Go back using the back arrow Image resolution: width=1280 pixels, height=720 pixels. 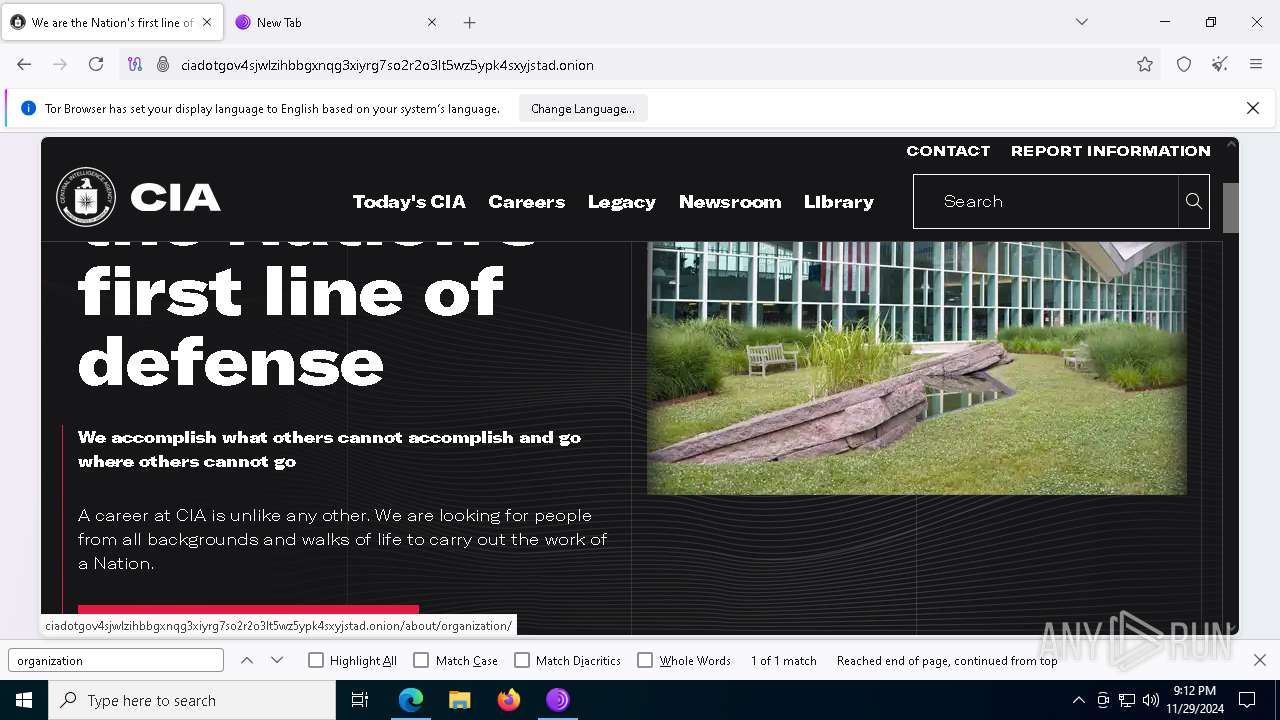pyautogui.click(x=24, y=64)
